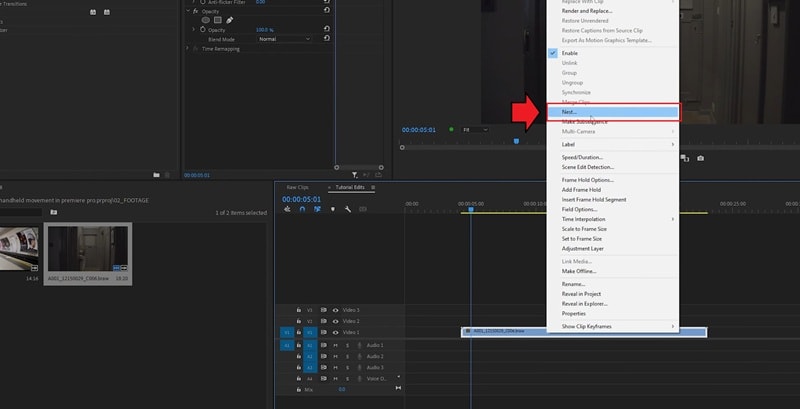800x409 pixels.
Task: Open the Time Interpolation submenu
Action: click(612, 219)
